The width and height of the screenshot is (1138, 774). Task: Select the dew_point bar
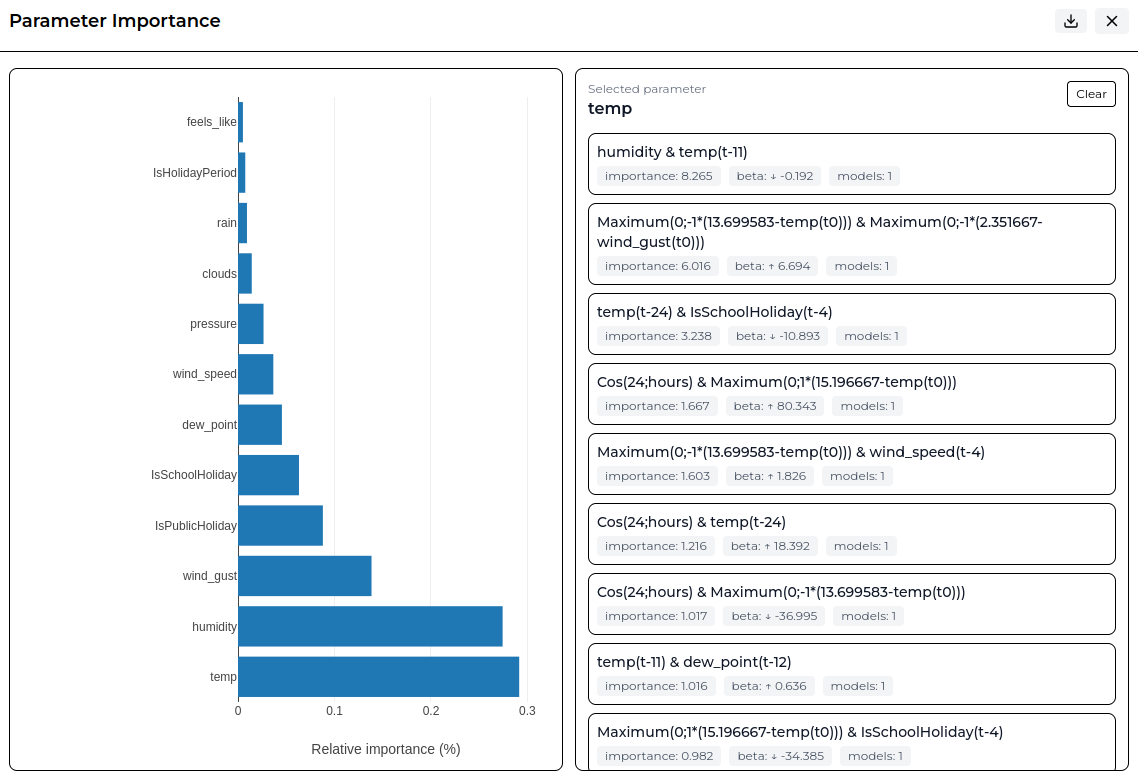[260, 425]
